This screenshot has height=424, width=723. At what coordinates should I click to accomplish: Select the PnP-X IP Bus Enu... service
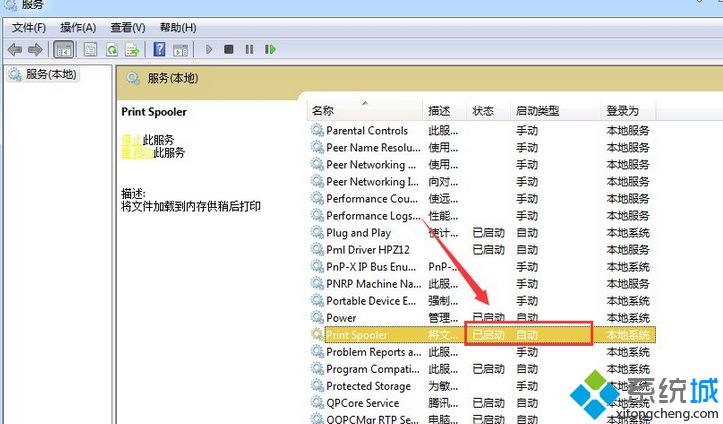tap(482, 267)
